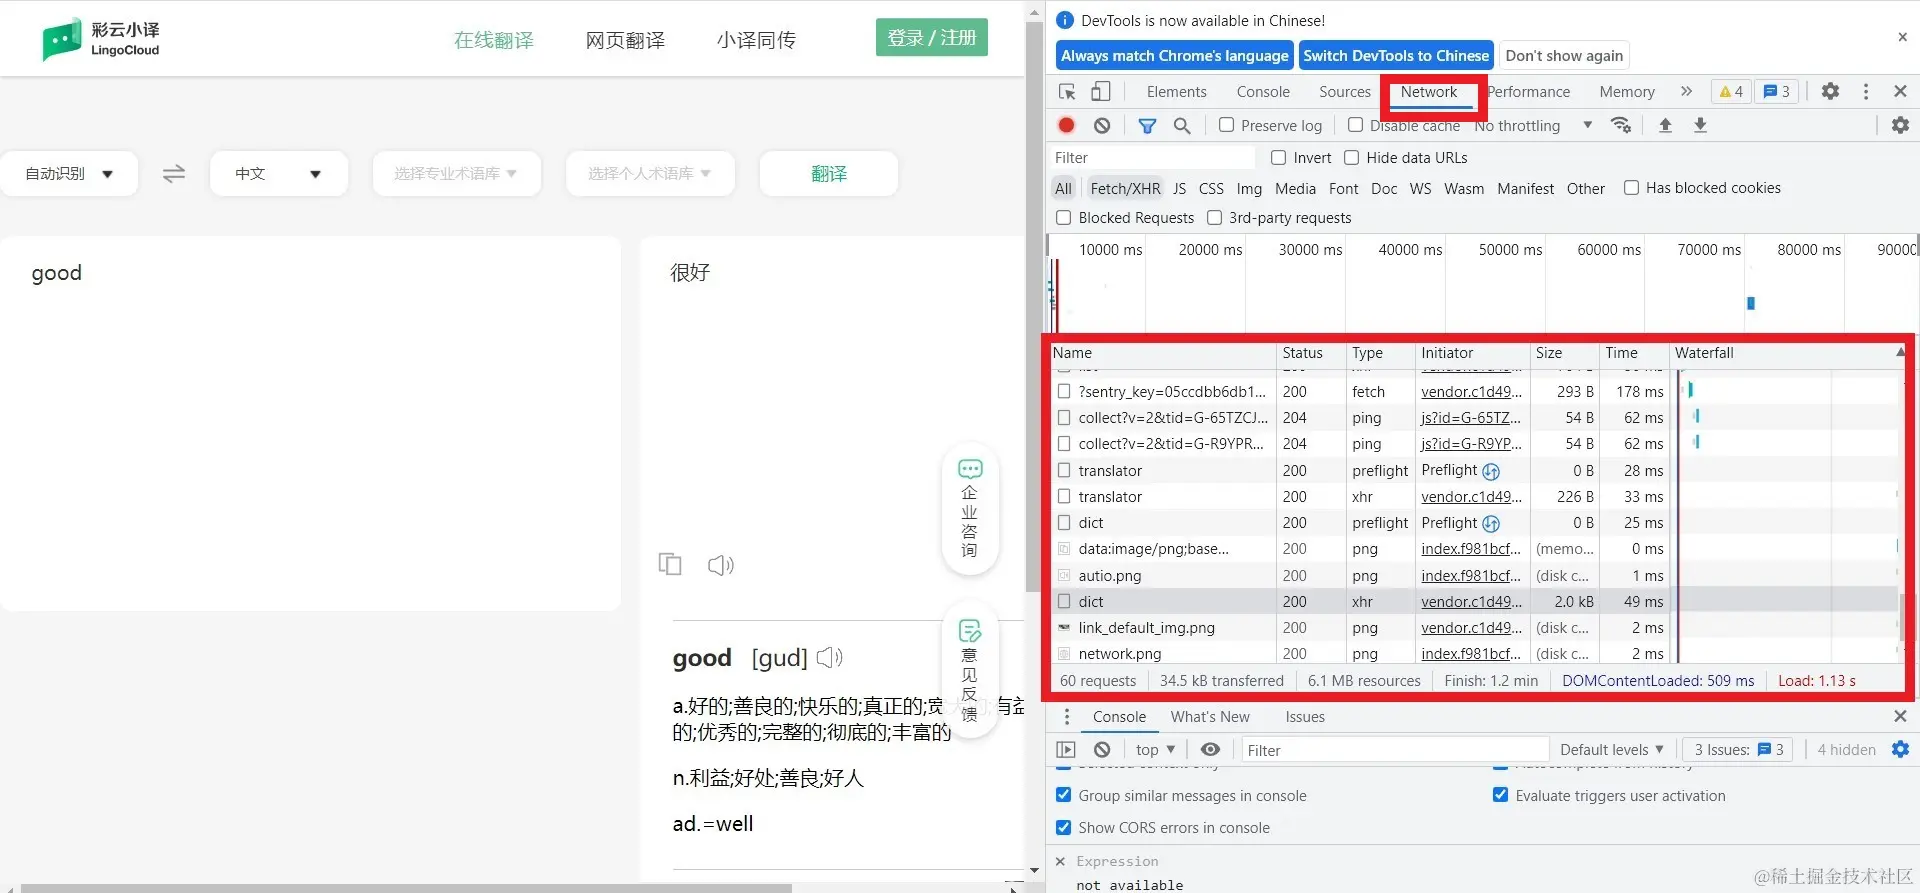1920x893 pixels.
Task: Check Blocked Requests
Action: [x=1063, y=217]
